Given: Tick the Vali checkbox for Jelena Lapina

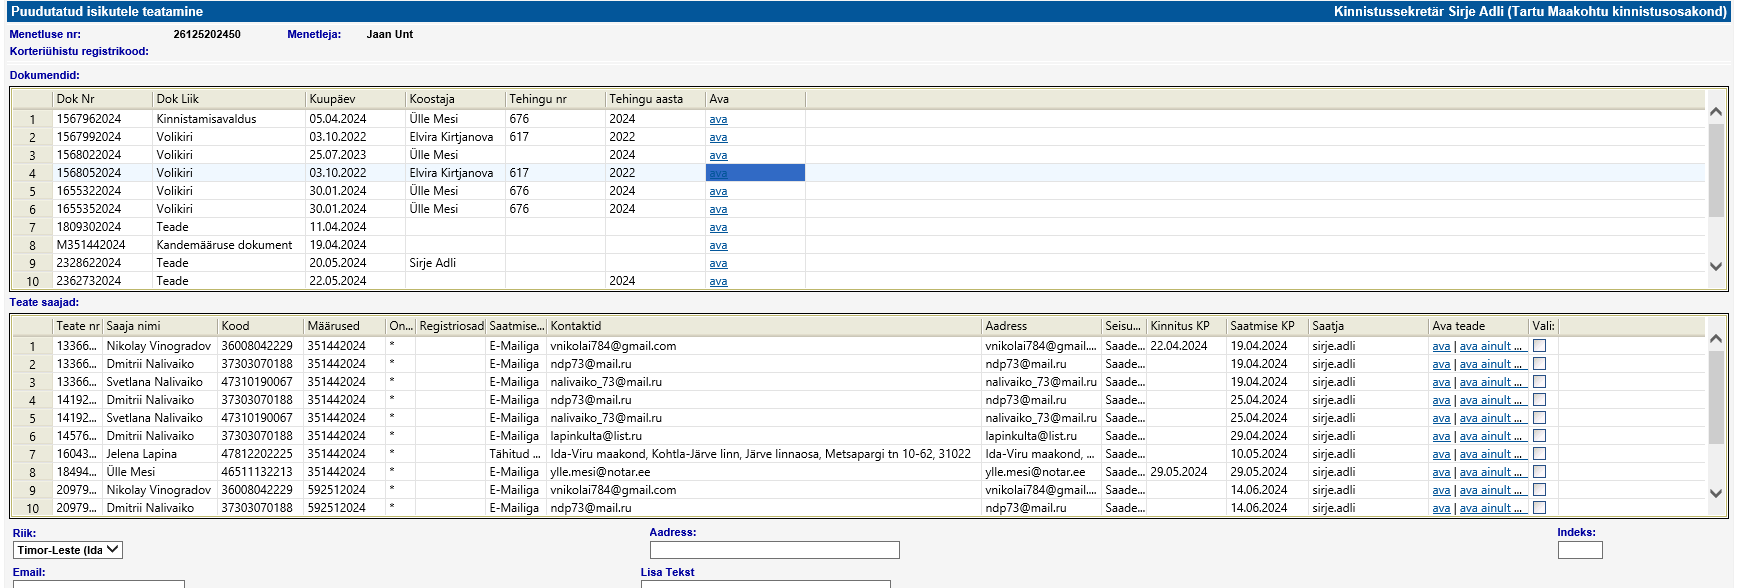Looking at the screenshot, I should [1539, 454].
